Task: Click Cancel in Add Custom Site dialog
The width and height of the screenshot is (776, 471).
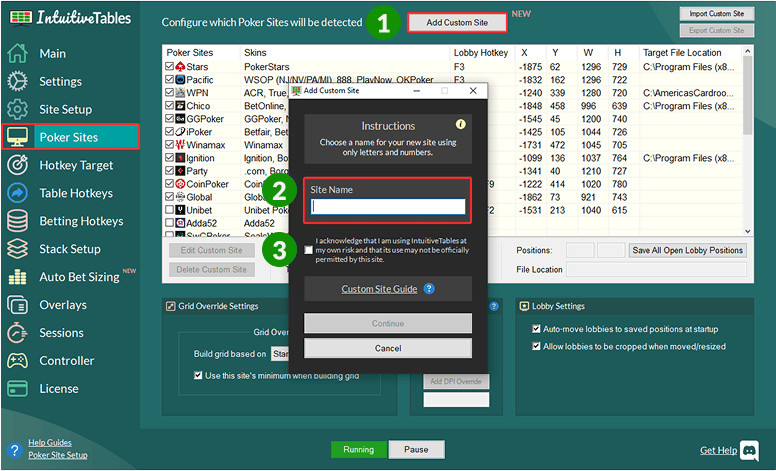Action: point(388,348)
